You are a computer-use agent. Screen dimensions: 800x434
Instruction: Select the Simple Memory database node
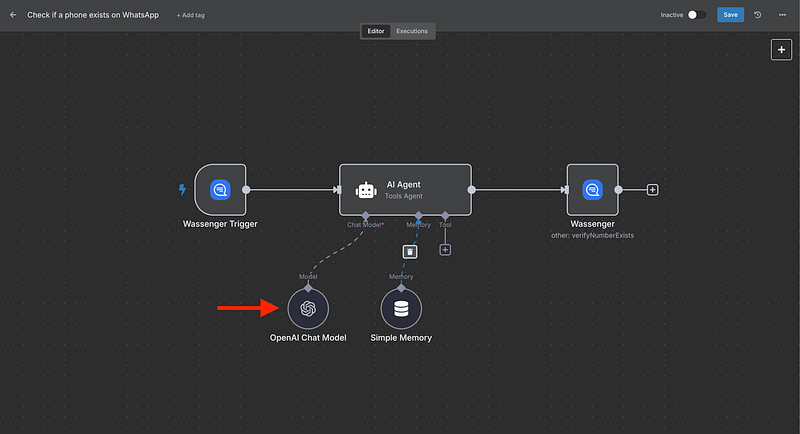(x=401, y=309)
